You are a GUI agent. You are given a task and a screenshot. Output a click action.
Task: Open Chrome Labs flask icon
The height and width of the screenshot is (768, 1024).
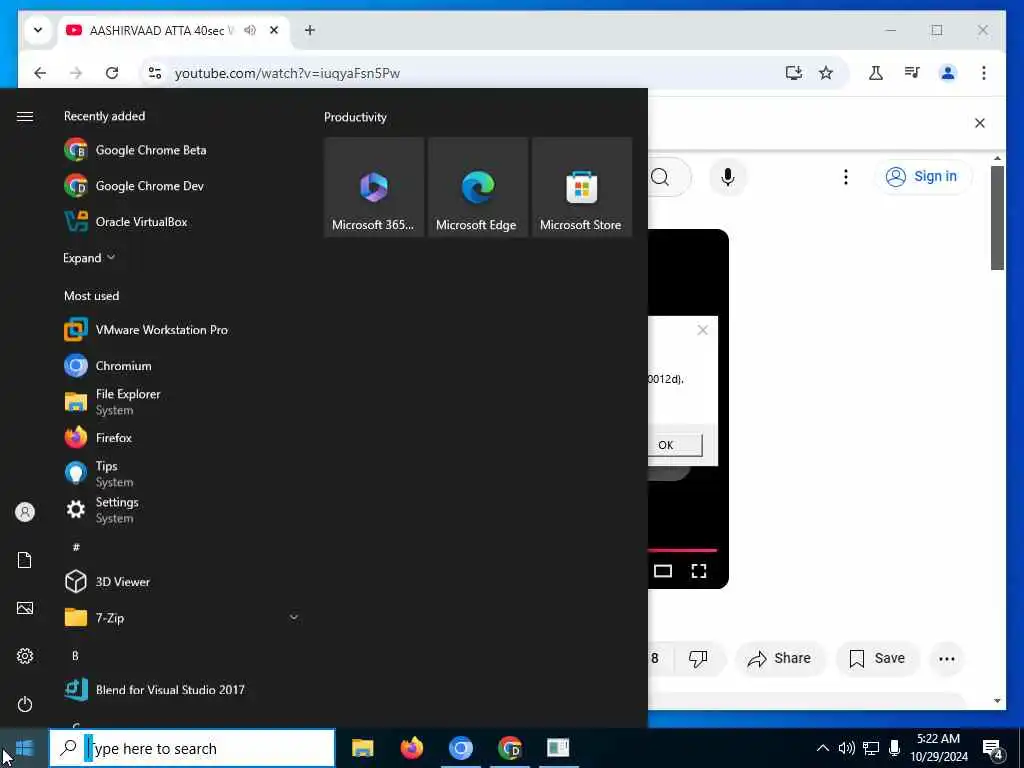(876, 73)
